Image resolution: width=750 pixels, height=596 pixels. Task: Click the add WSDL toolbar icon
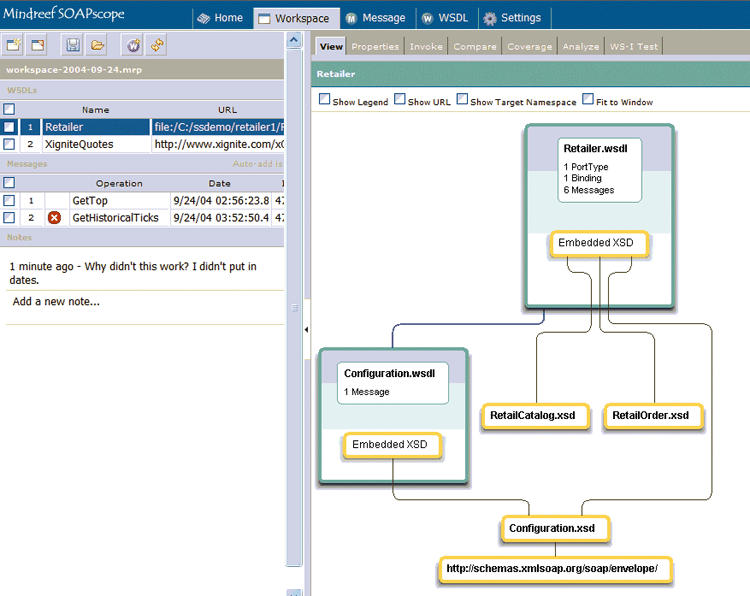132,45
